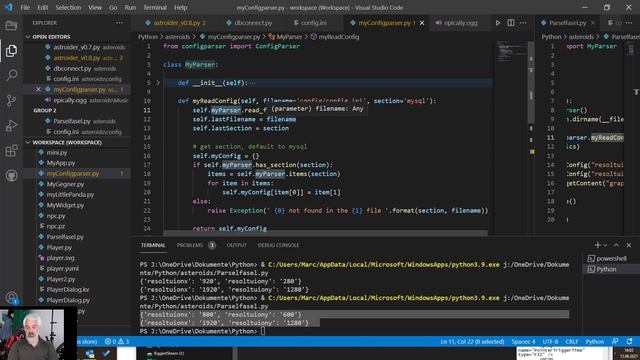Open Explorer Views and More Actions ellipsis
The height and width of the screenshot is (360, 640).
[119, 23]
